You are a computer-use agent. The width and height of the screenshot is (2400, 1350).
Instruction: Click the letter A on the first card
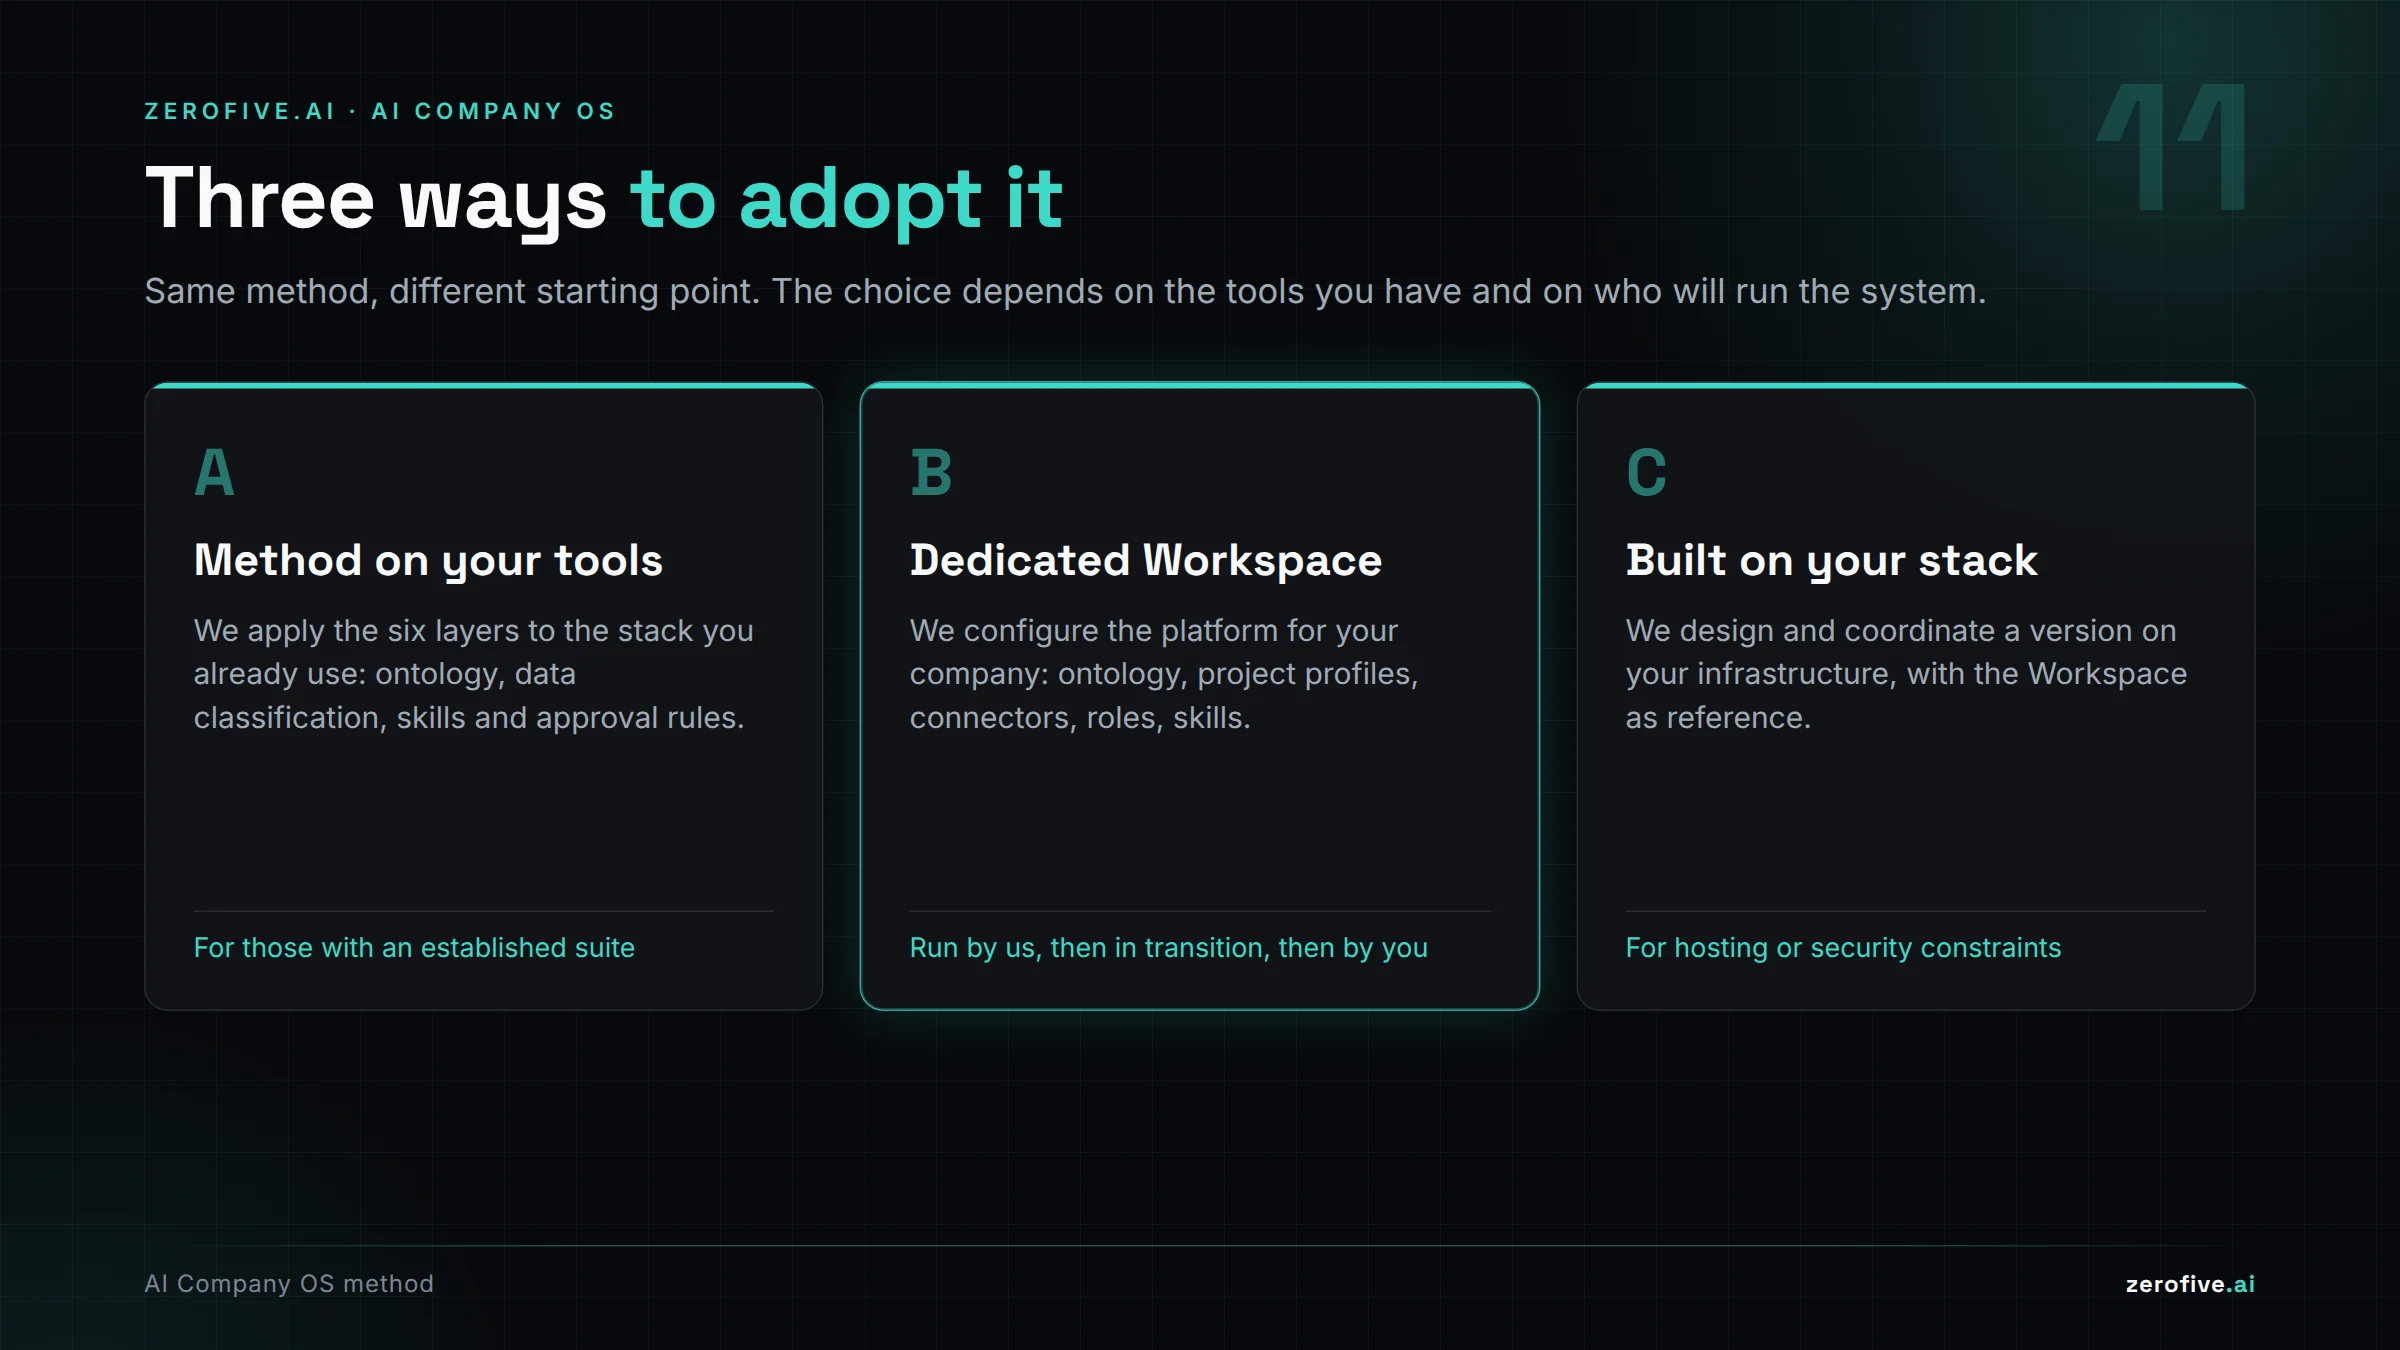coord(214,472)
